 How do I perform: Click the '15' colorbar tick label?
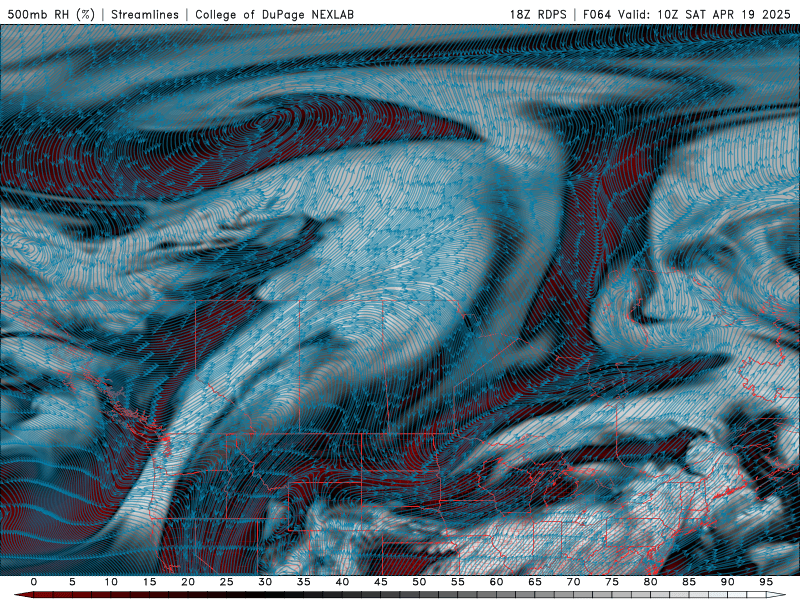tap(149, 582)
